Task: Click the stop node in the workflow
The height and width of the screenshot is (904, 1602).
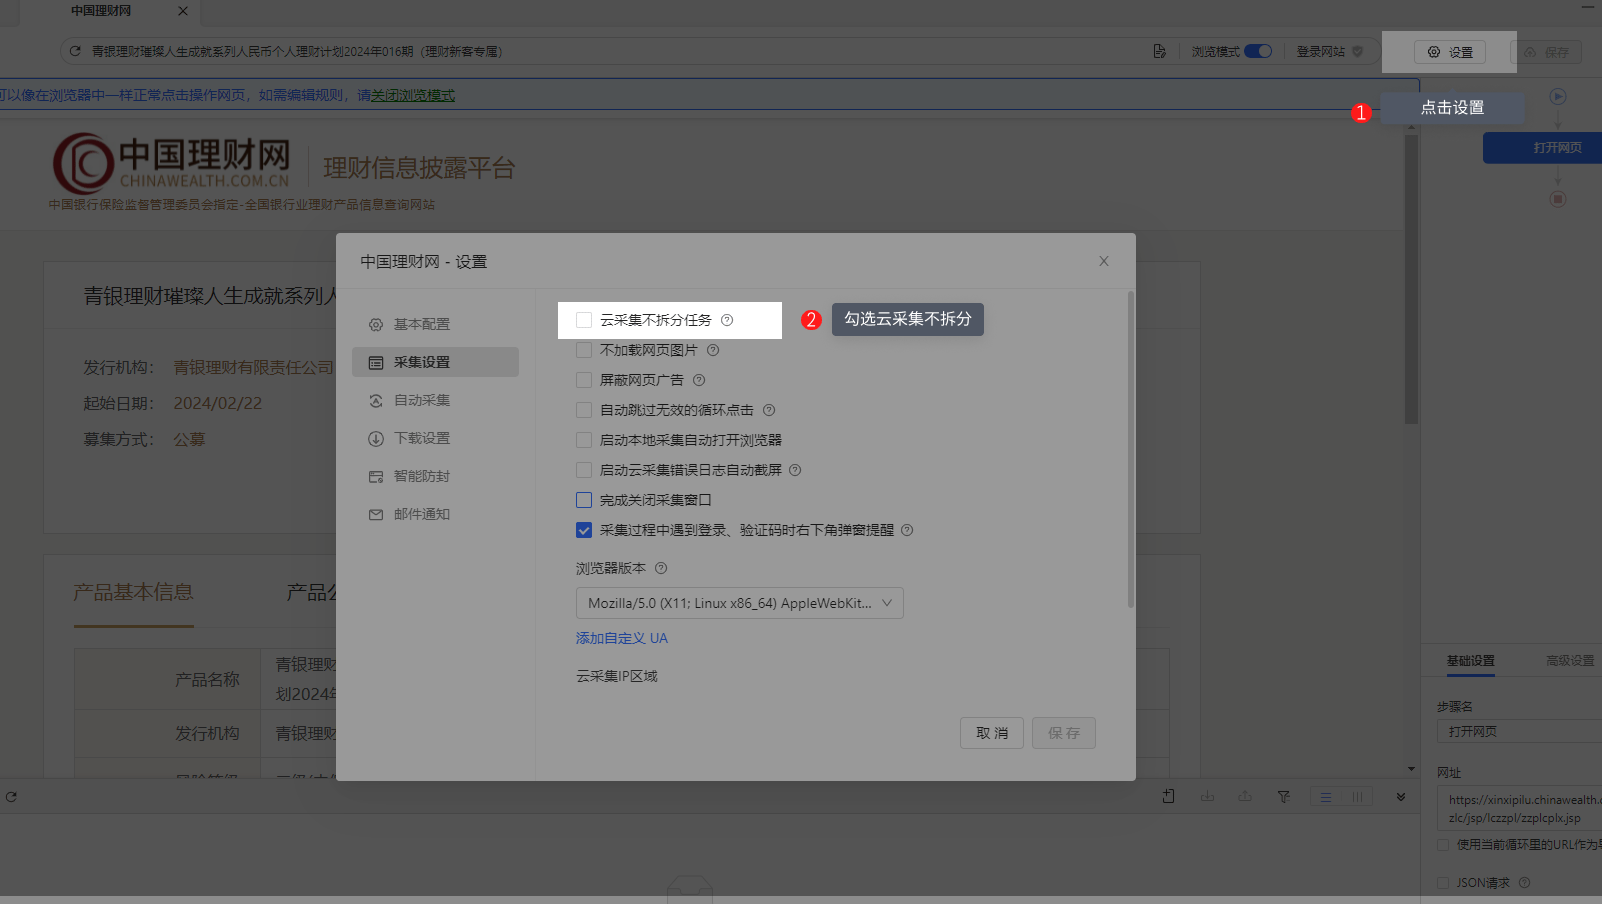Action: 1558,199
